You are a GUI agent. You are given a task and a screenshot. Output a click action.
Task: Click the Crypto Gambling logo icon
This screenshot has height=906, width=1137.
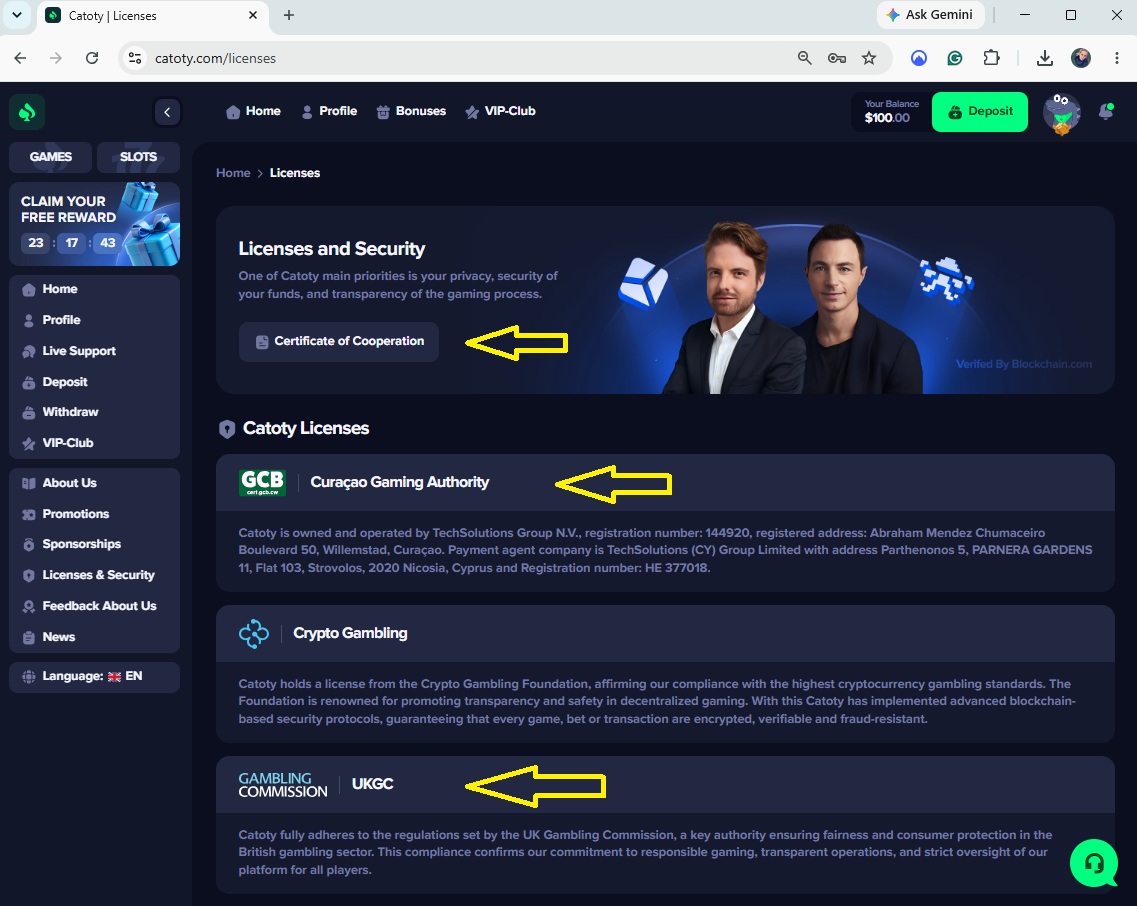[254, 633]
